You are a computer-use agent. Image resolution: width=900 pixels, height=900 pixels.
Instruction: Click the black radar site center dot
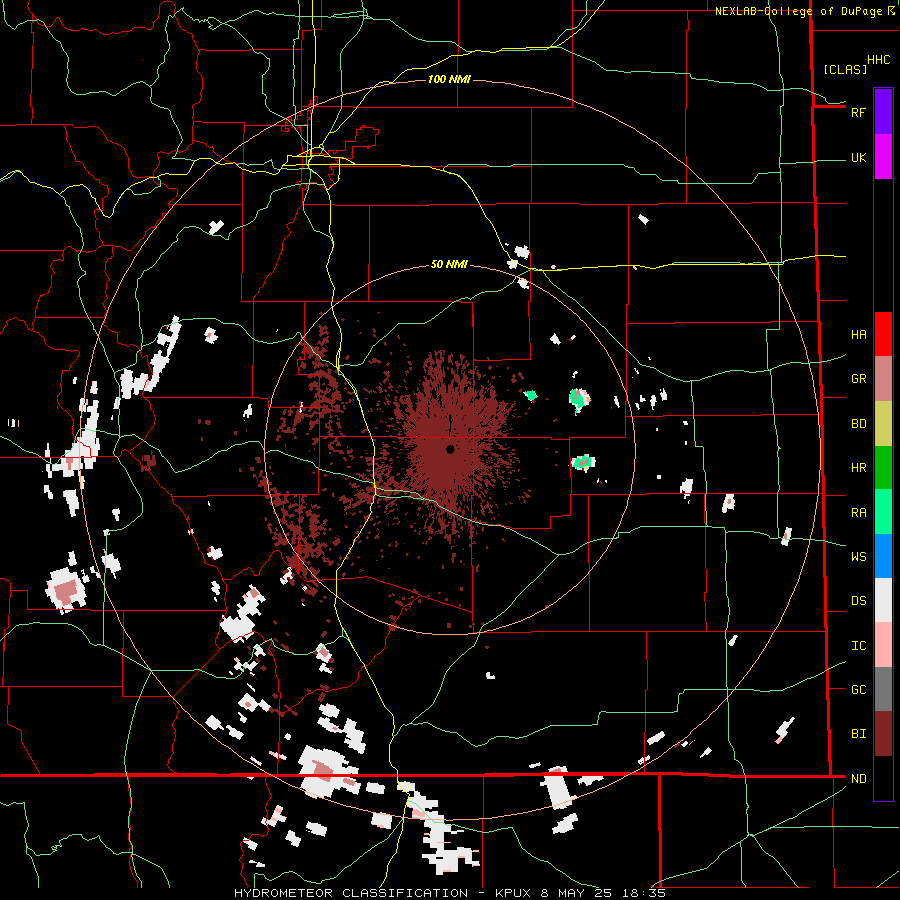450,449
